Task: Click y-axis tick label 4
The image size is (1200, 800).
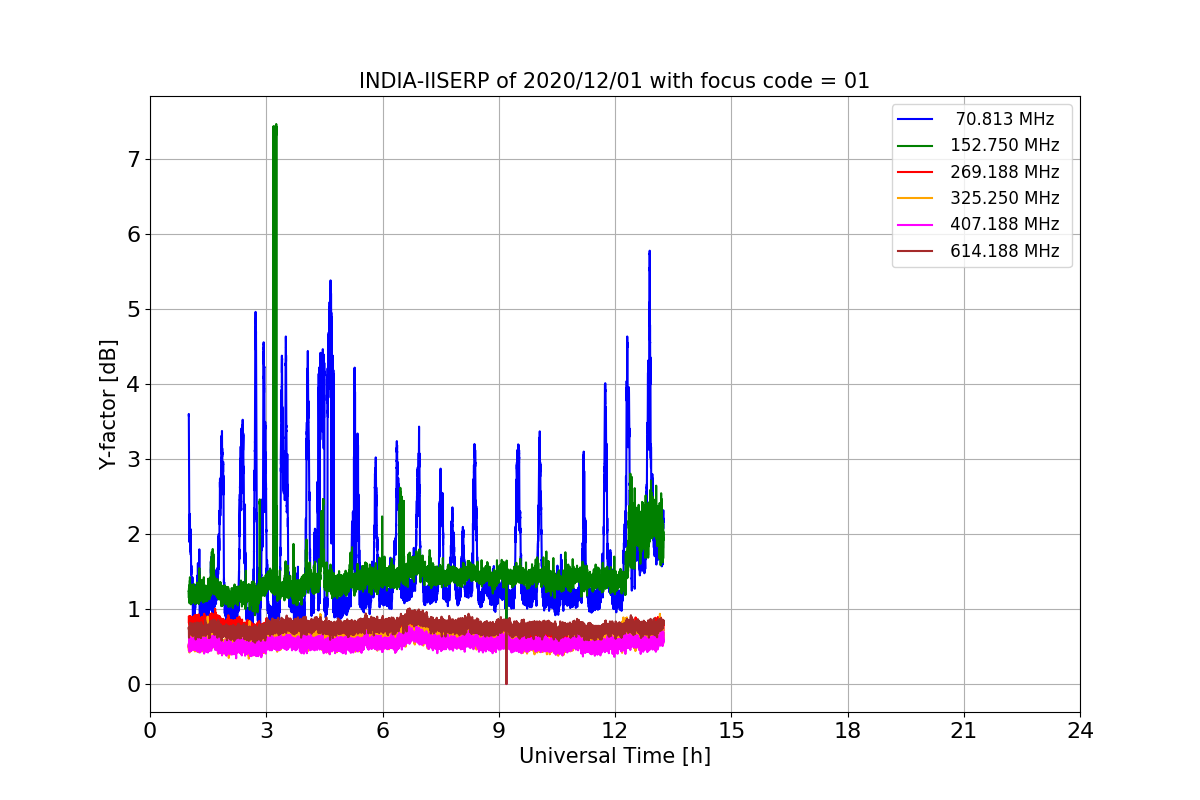Action: (x=134, y=384)
